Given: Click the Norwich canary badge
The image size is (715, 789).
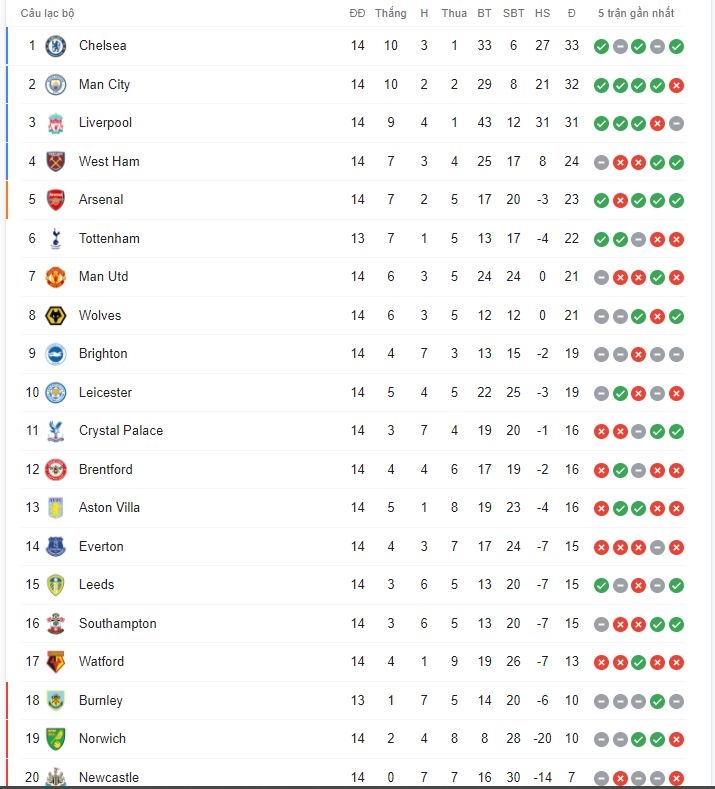Looking at the screenshot, I should [x=55, y=739].
